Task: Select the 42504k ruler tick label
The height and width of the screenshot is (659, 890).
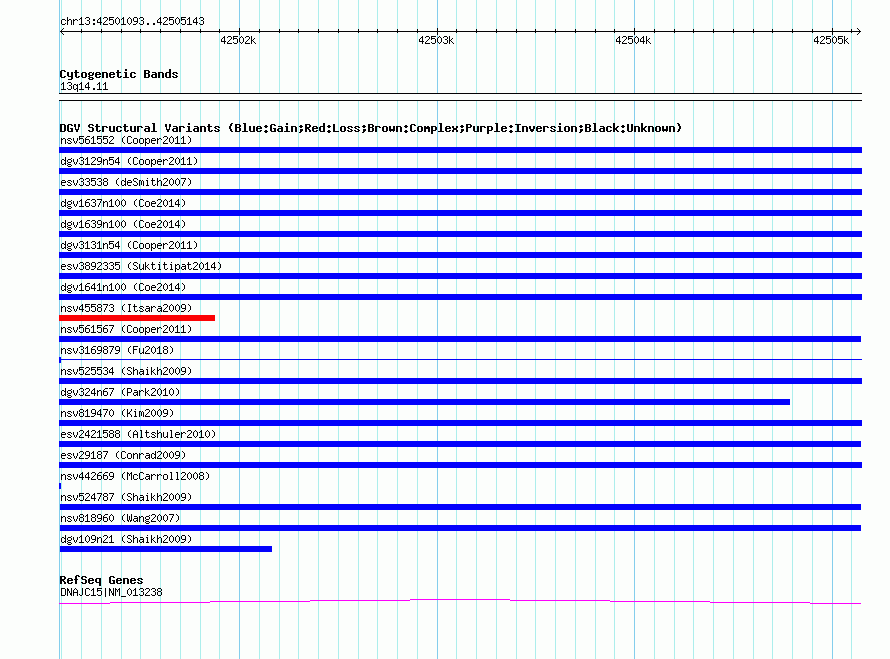Action: [633, 40]
